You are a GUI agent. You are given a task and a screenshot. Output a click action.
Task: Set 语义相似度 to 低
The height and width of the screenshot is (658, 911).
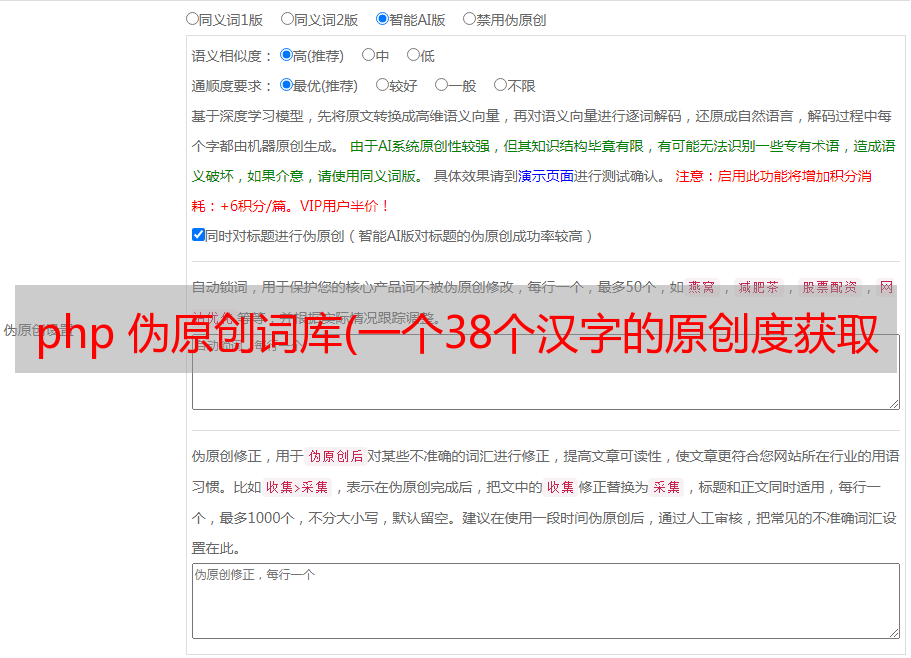413,55
